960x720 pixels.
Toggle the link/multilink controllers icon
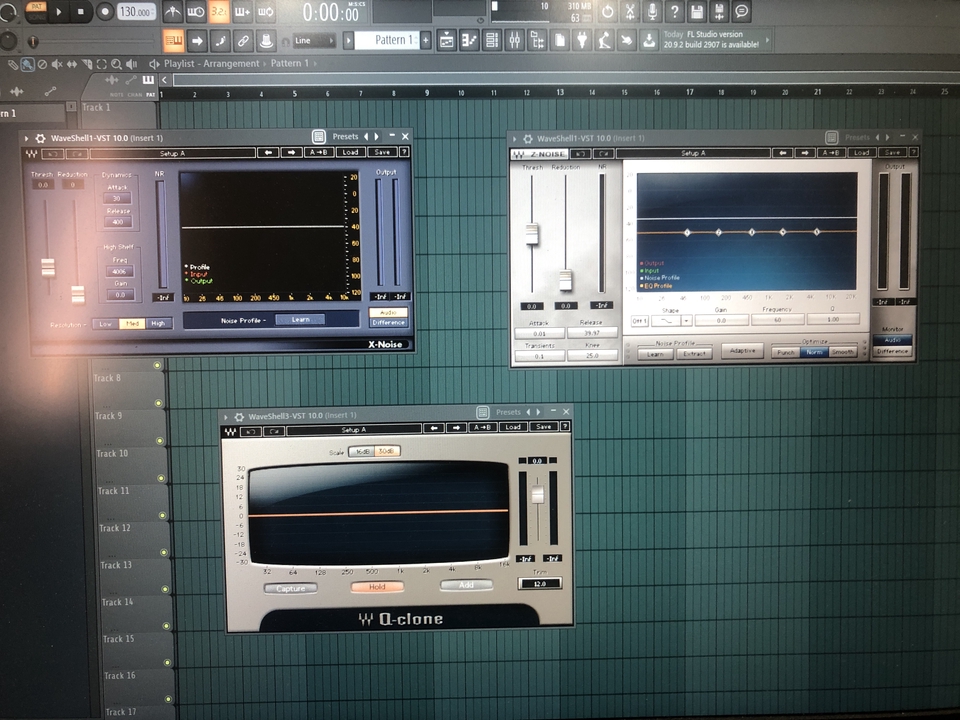243,41
